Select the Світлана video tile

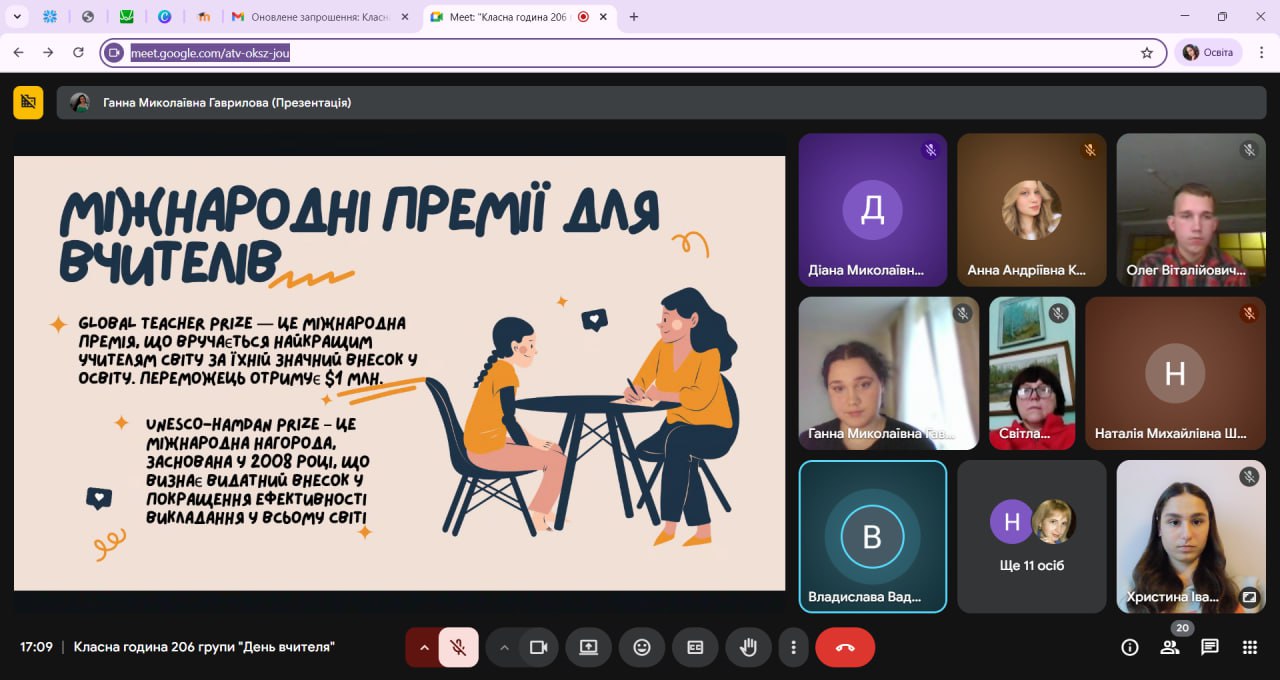(x=1032, y=373)
